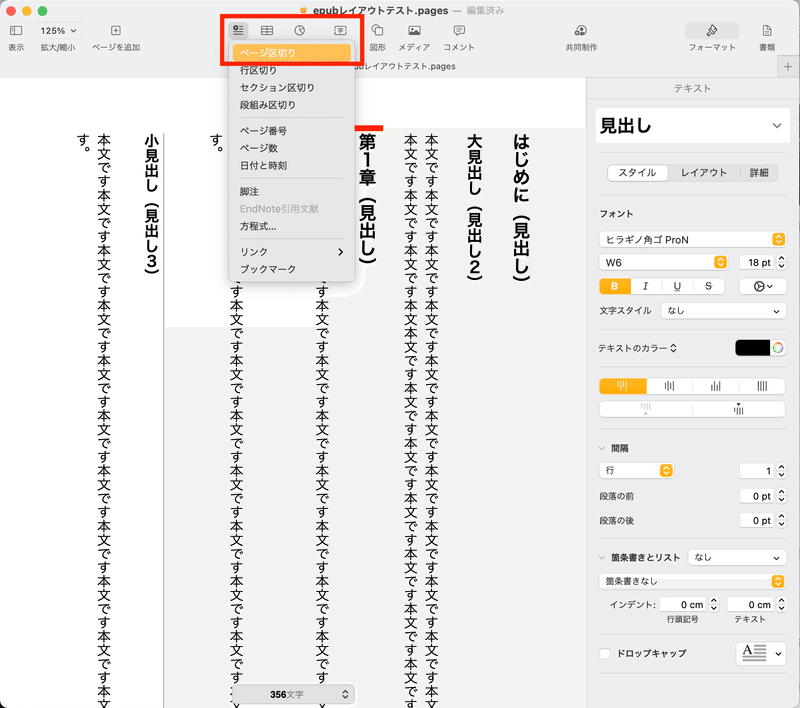The image size is (800, 708).
Task: Click the text box toolbar icon
Action: 340,31
